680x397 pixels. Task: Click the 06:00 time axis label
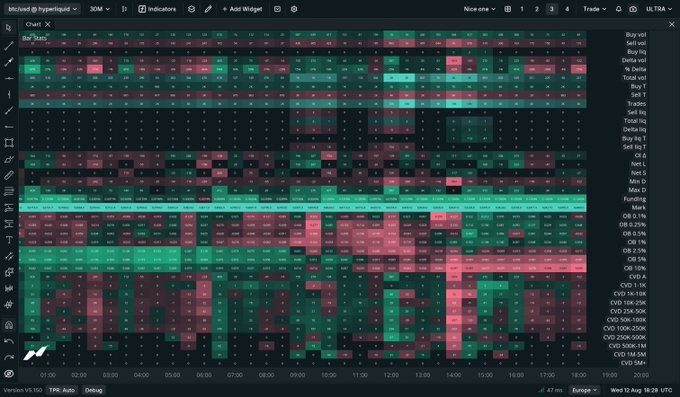pos(204,375)
